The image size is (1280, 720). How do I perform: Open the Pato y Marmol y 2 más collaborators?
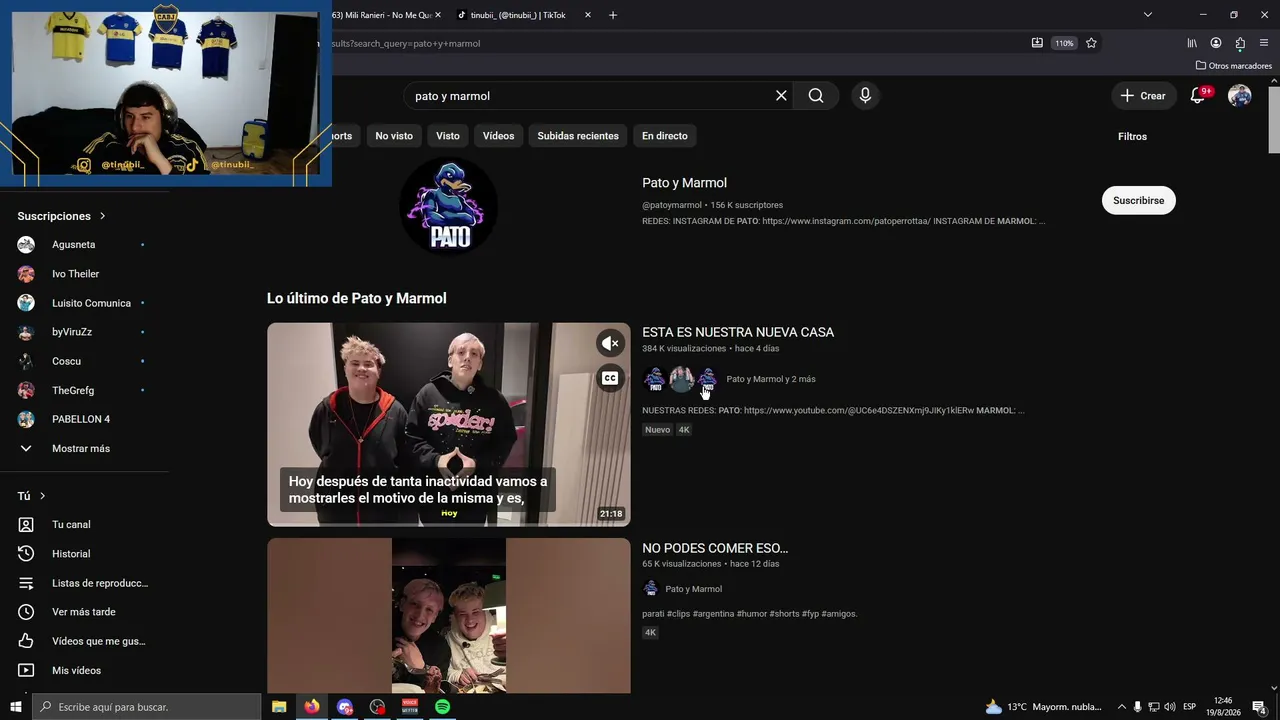point(771,379)
